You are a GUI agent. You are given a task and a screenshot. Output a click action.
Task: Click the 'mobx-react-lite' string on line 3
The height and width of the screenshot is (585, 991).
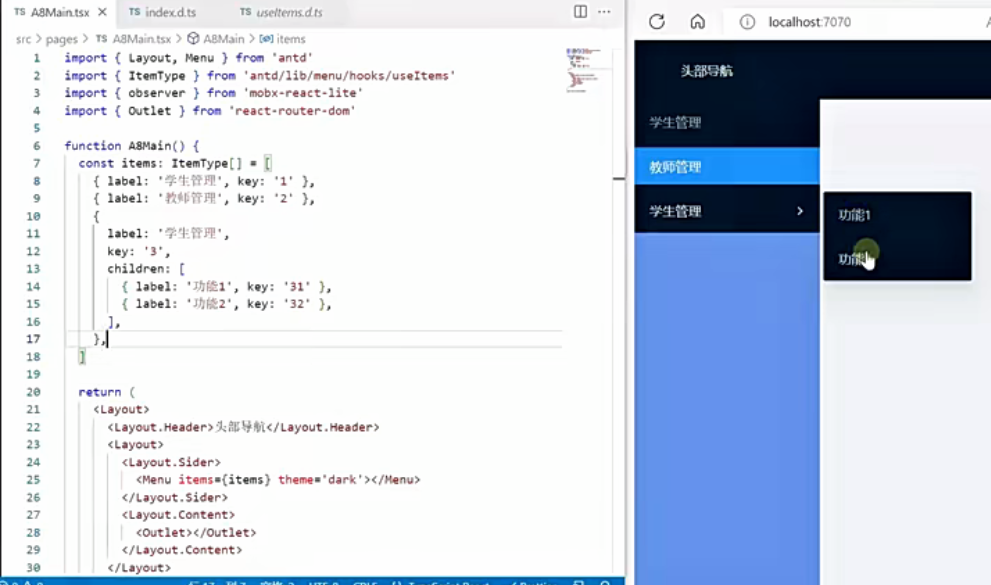[303, 93]
